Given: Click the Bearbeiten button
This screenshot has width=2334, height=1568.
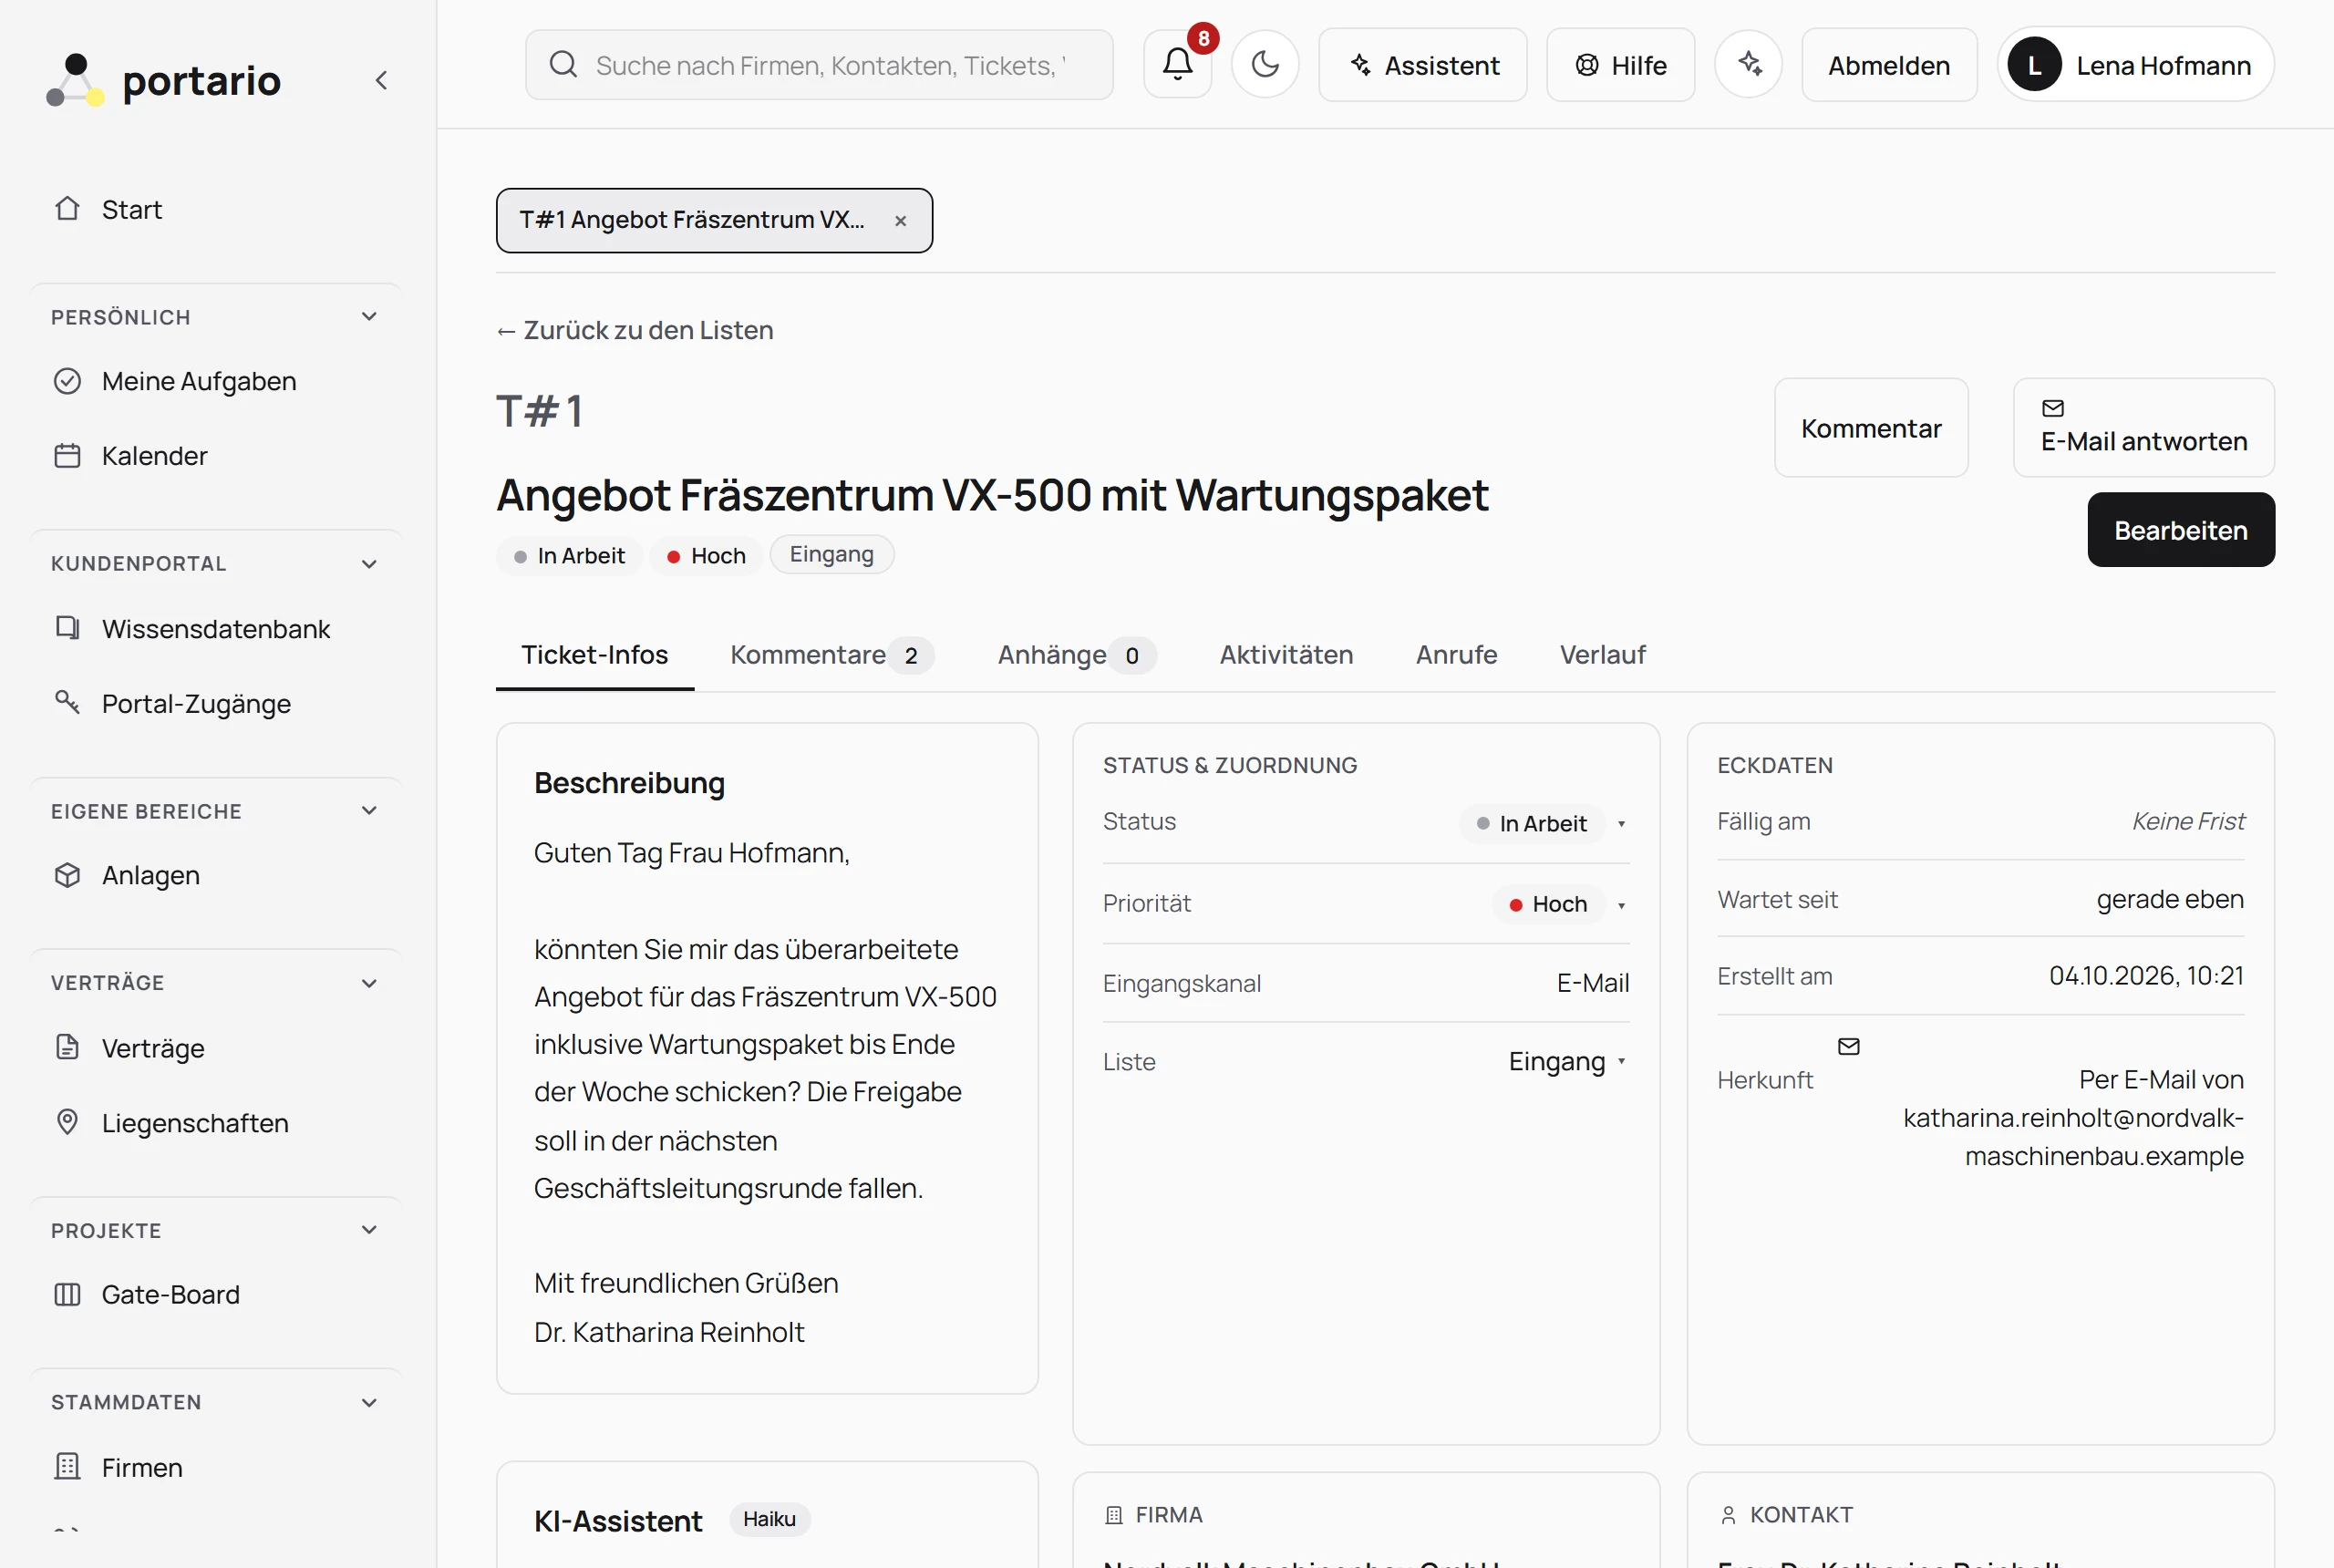Looking at the screenshot, I should (2180, 530).
